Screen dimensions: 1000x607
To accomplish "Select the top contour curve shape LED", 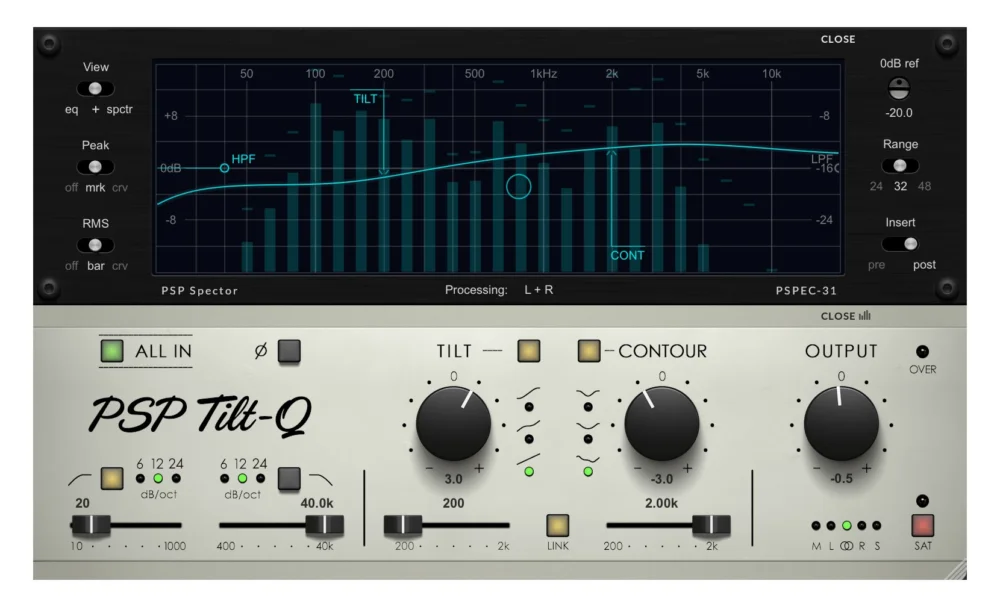I will coord(588,407).
